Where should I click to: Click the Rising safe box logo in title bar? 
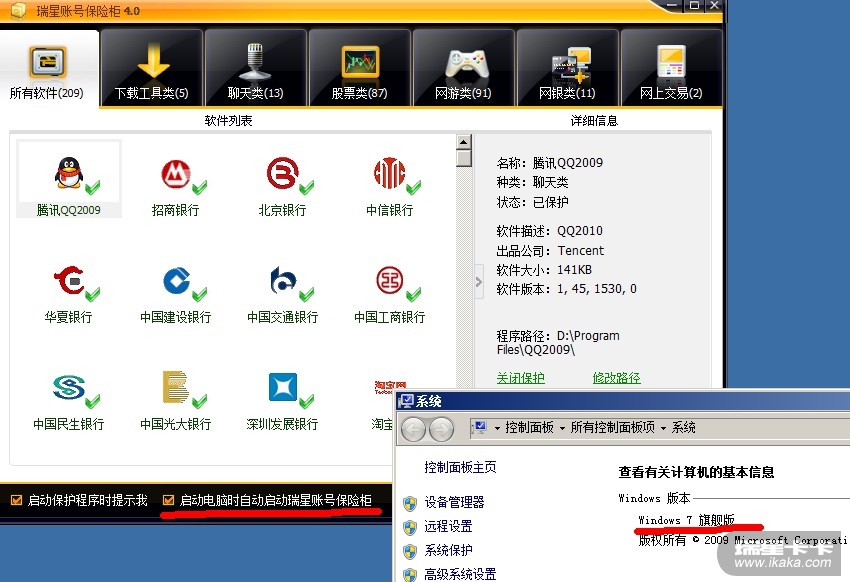pyautogui.click(x=17, y=10)
